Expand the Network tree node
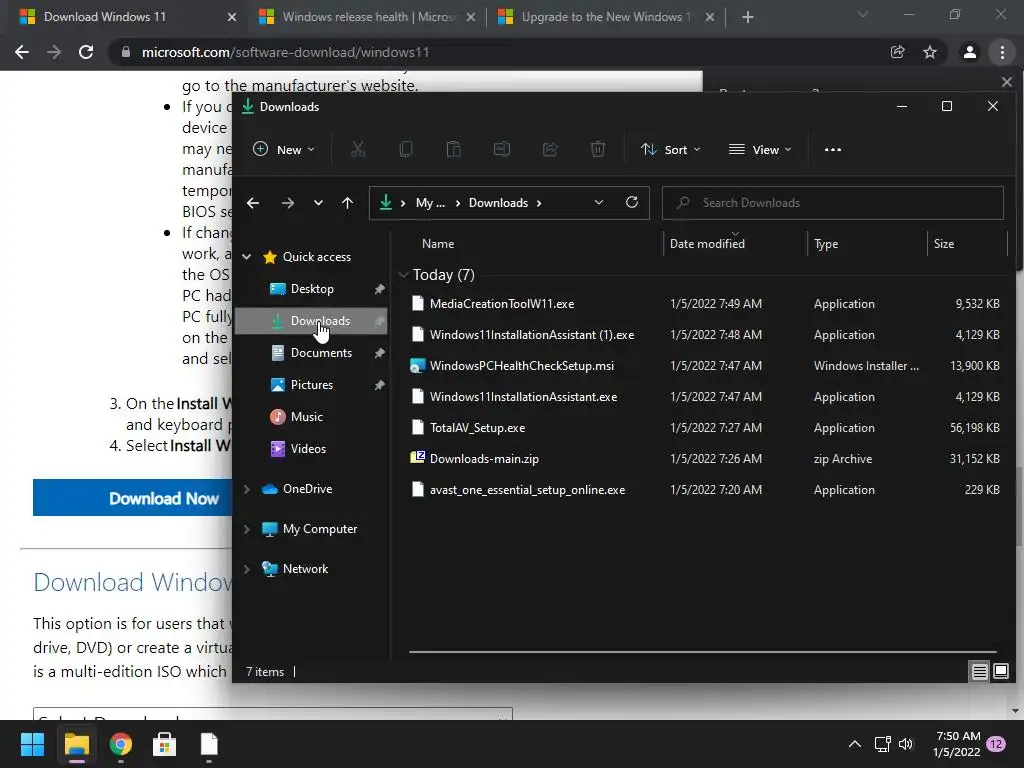1024x768 pixels. point(247,569)
